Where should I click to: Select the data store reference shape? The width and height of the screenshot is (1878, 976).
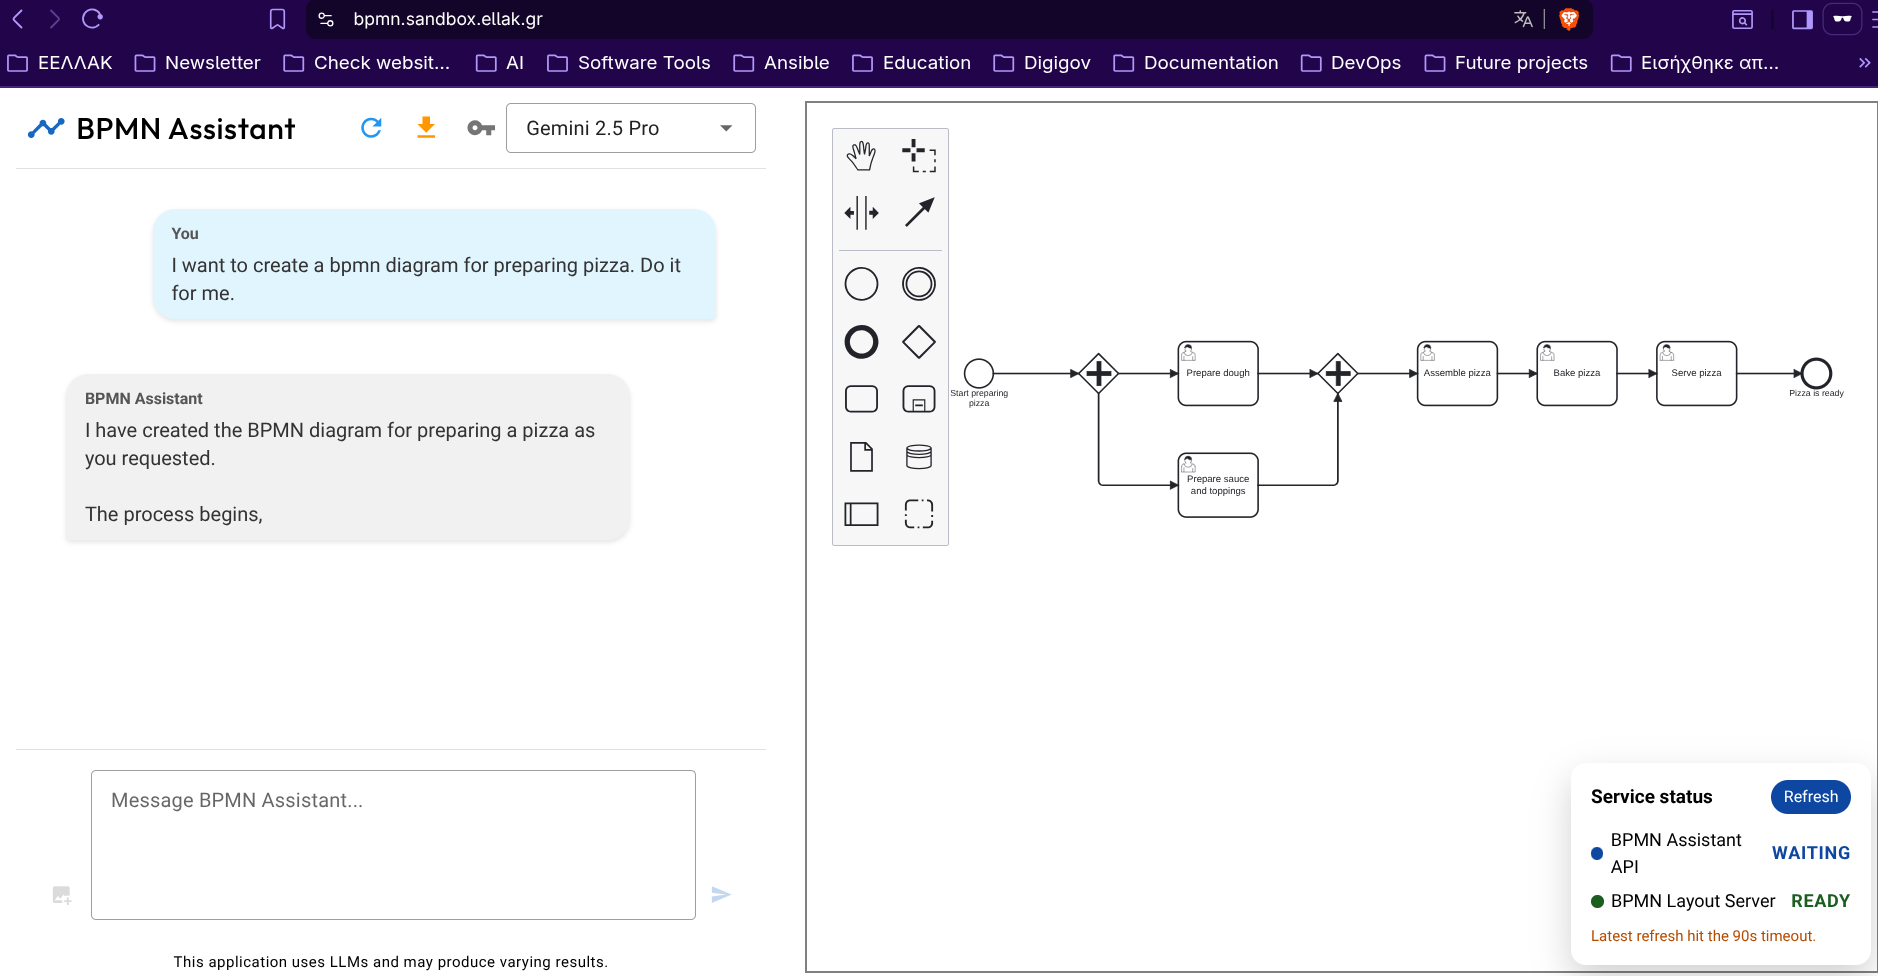[x=918, y=457]
